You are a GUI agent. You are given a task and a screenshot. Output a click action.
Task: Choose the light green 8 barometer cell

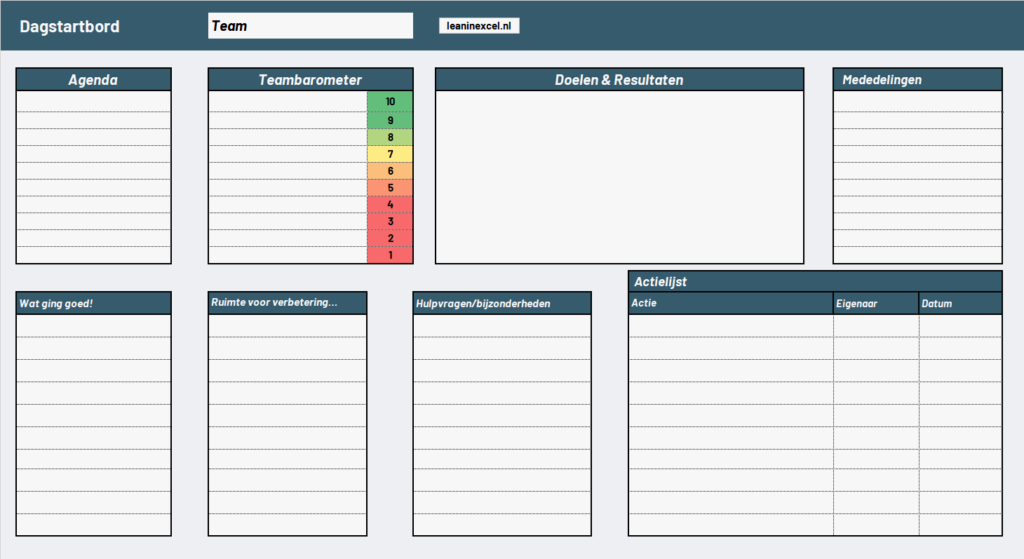click(390, 137)
